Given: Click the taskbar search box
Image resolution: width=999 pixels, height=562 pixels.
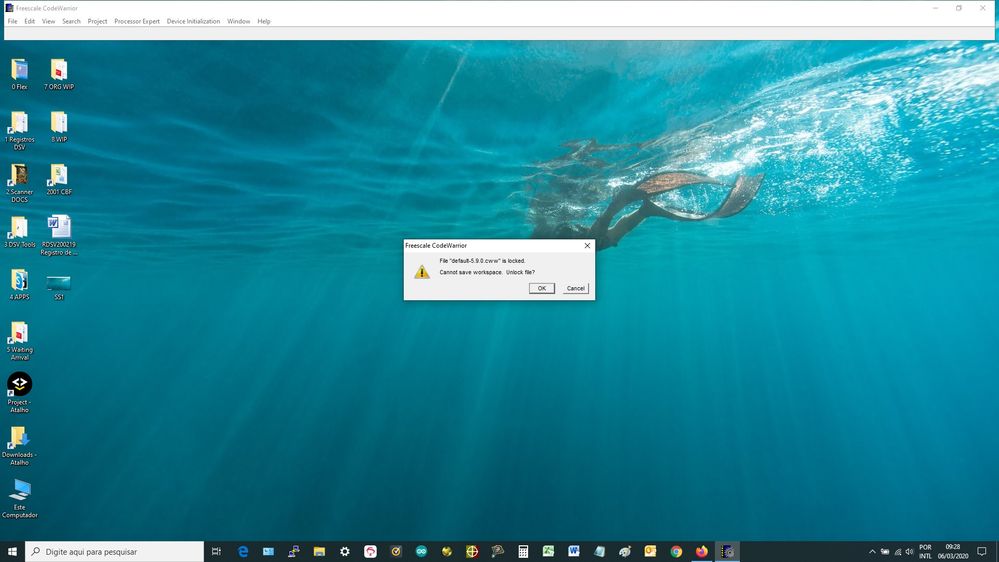Looking at the screenshot, I should (x=115, y=551).
